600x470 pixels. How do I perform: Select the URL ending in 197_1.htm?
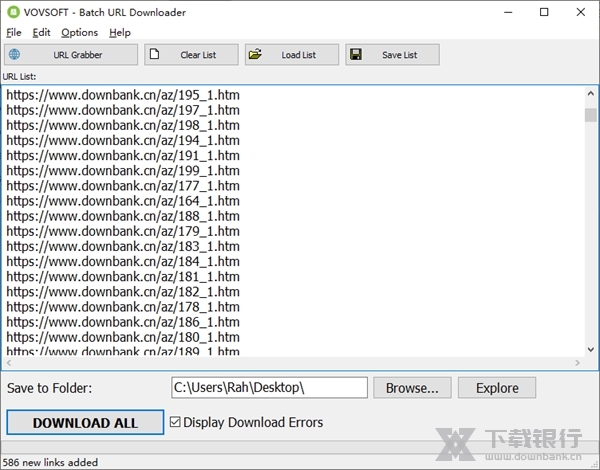tap(123, 110)
